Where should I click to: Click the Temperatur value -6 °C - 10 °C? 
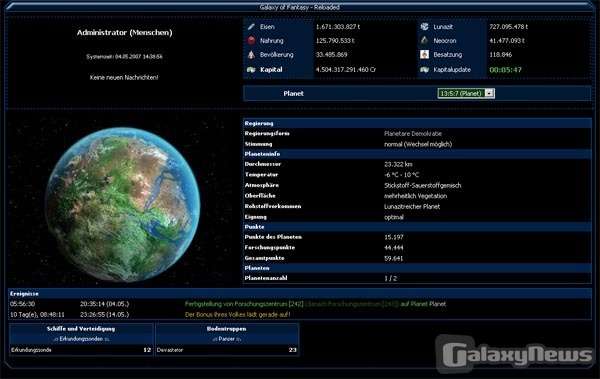click(x=402, y=175)
